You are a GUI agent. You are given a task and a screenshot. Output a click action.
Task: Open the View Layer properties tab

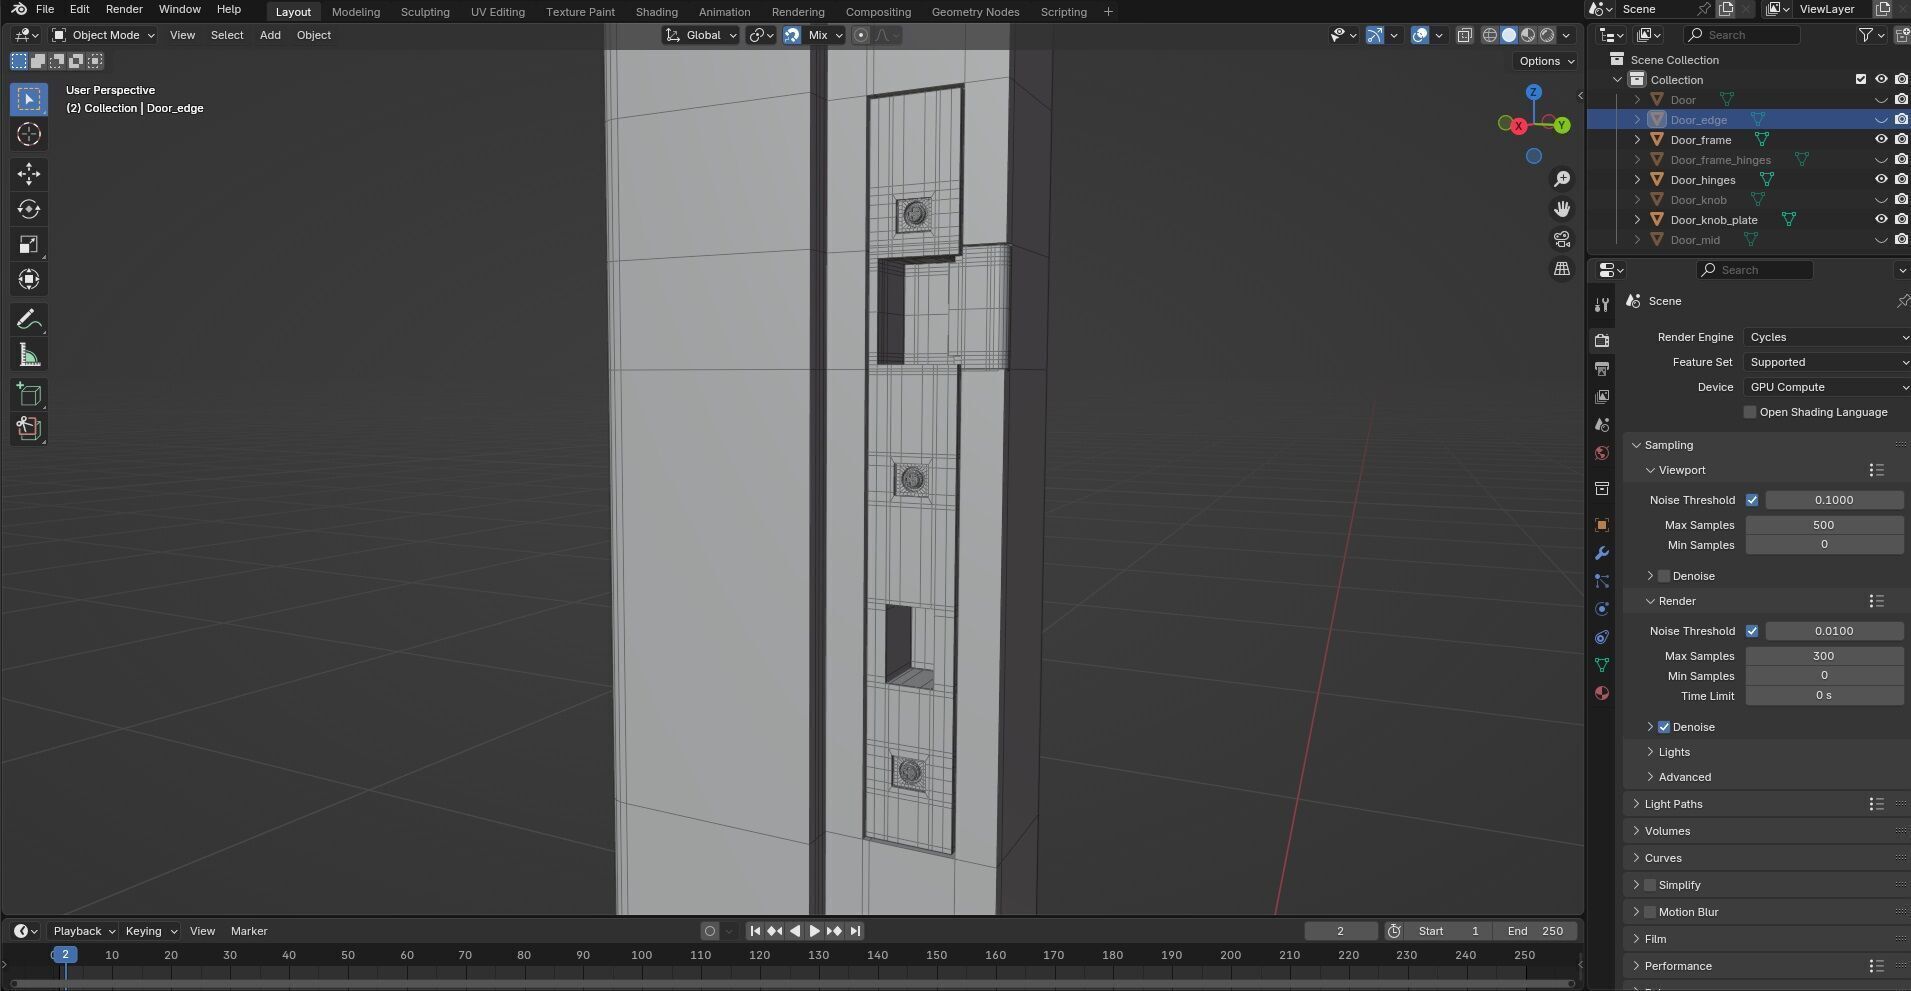pyautogui.click(x=1602, y=397)
